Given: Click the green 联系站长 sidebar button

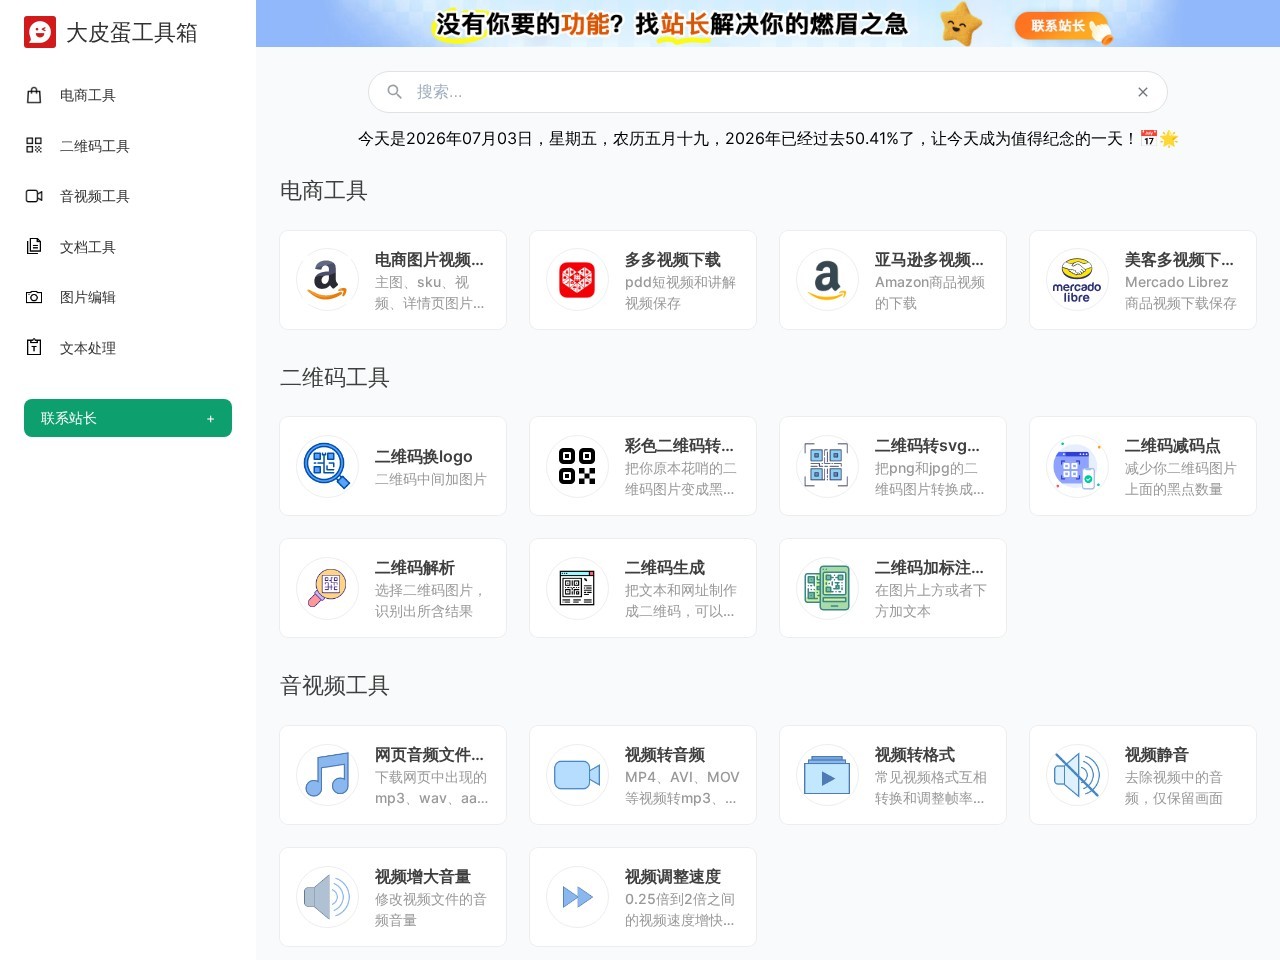Looking at the screenshot, I should (x=128, y=418).
